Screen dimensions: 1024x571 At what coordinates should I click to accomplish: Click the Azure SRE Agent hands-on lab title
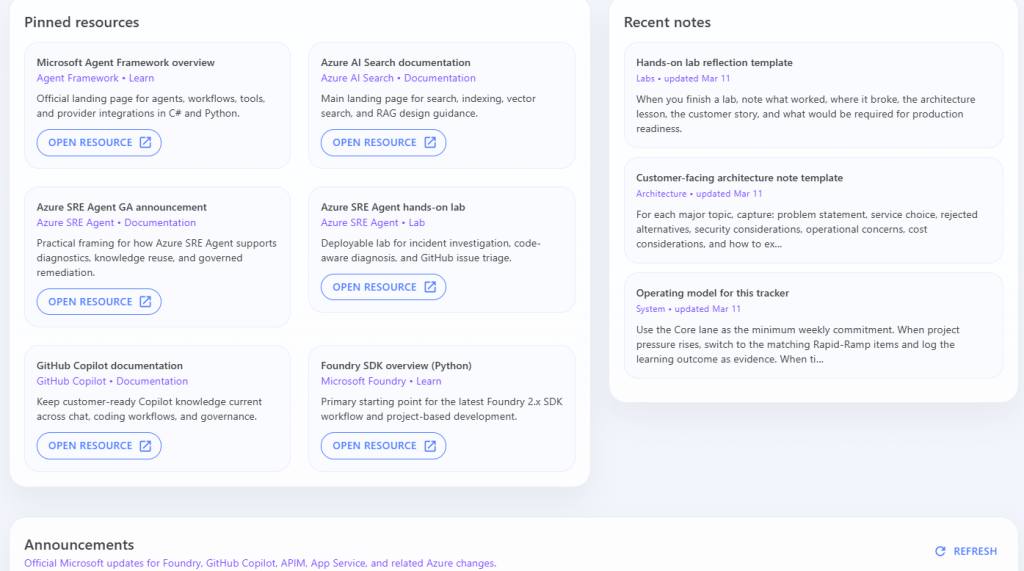[x=392, y=207]
